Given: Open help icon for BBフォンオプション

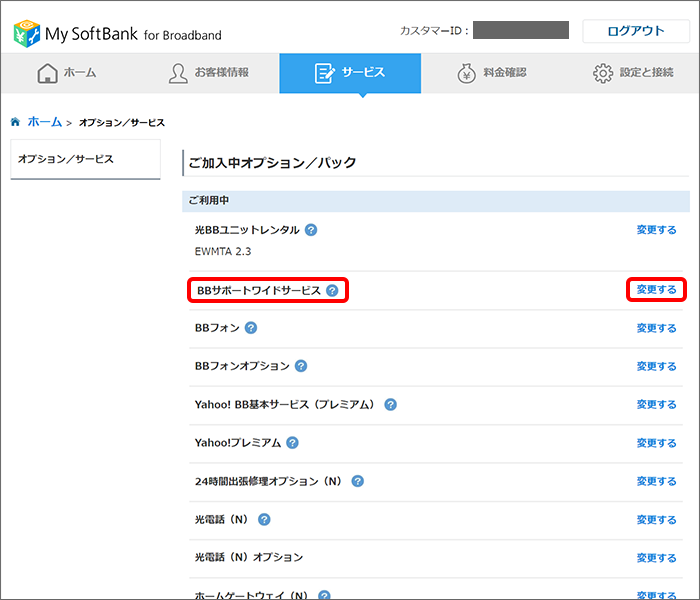Looking at the screenshot, I should 301,366.
